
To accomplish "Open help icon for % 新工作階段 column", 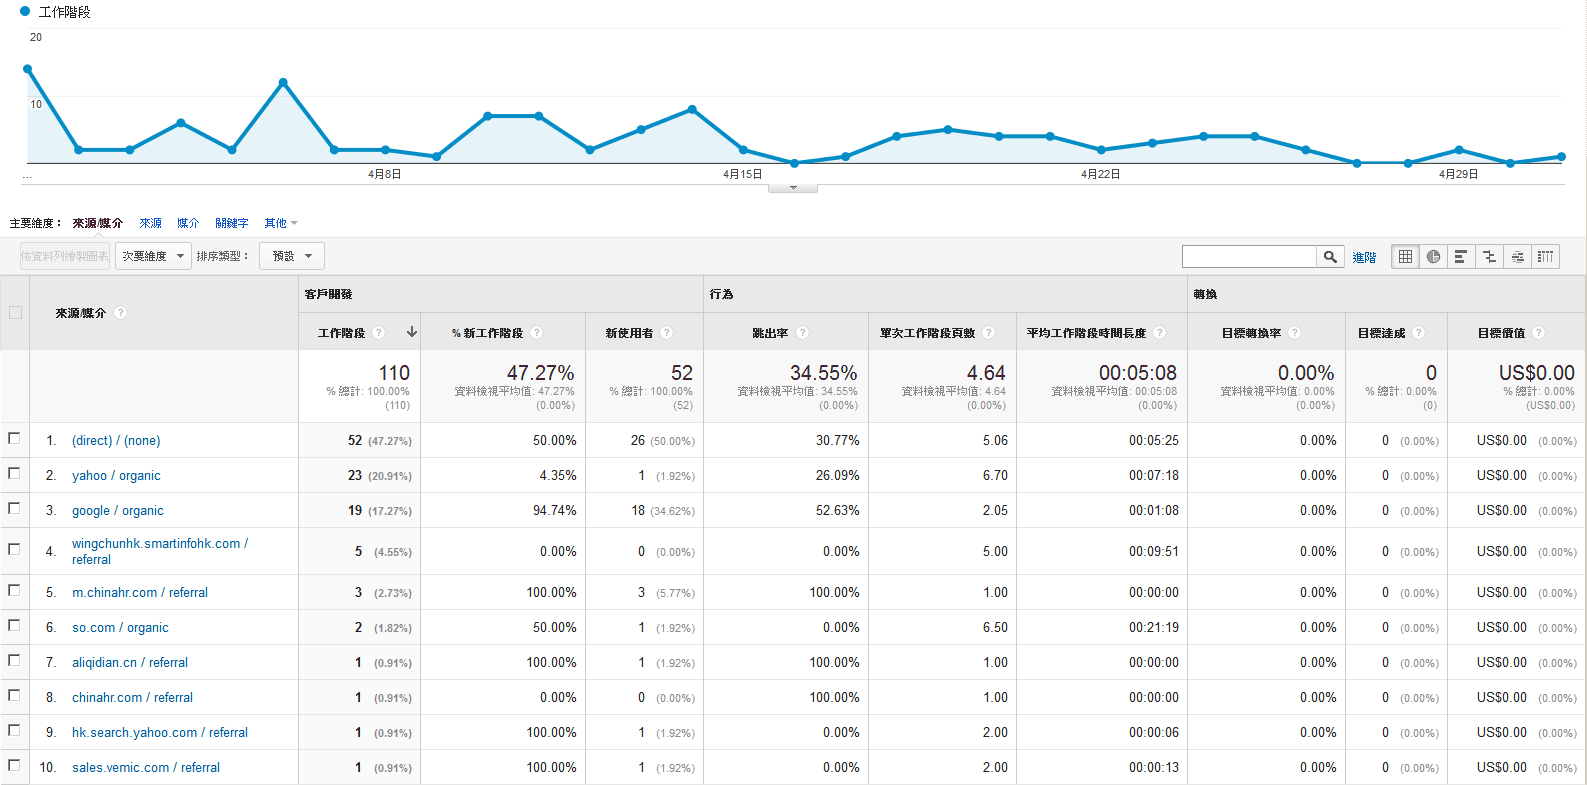I will [536, 333].
